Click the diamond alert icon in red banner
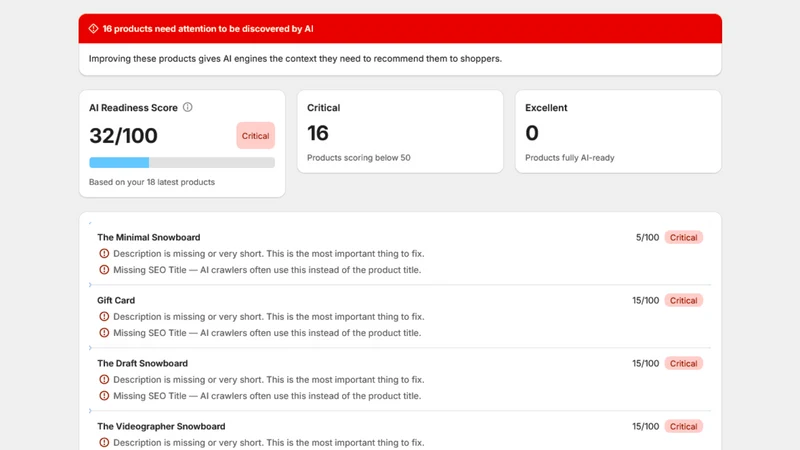The width and height of the screenshot is (800, 450). point(93,29)
